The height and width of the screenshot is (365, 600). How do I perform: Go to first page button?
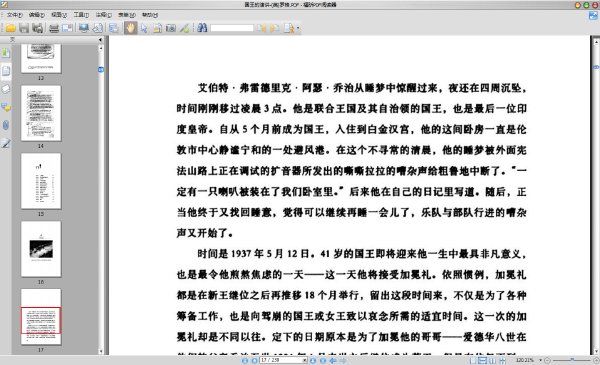[245, 360]
